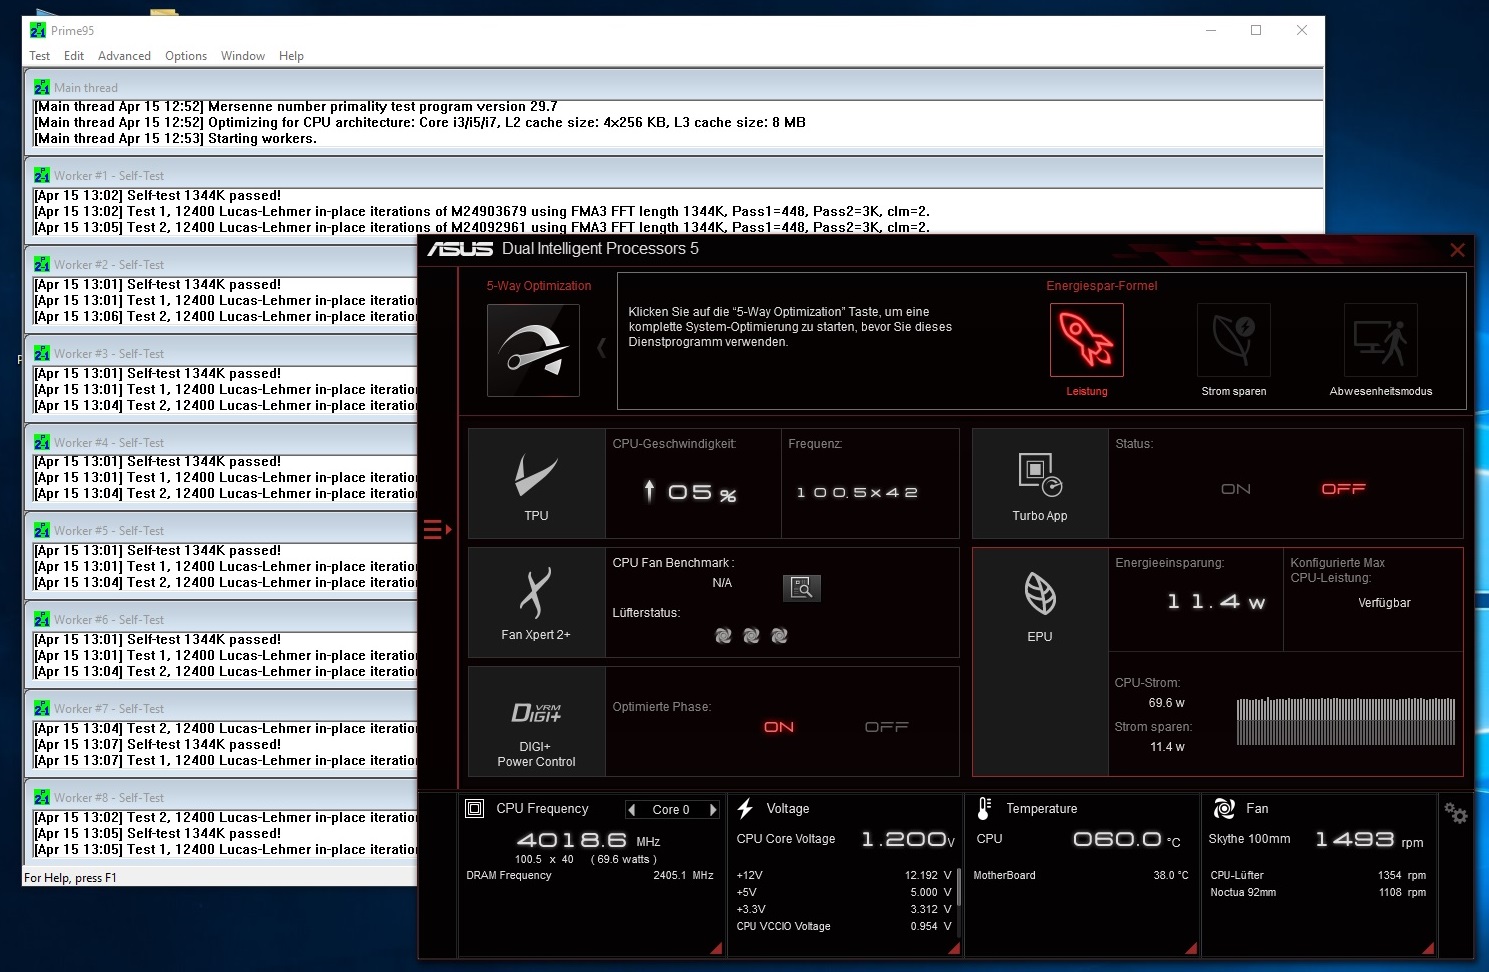Select next CPU core with right arrow
The image size is (1489, 972).
pyautogui.click(x=713, y=810)
